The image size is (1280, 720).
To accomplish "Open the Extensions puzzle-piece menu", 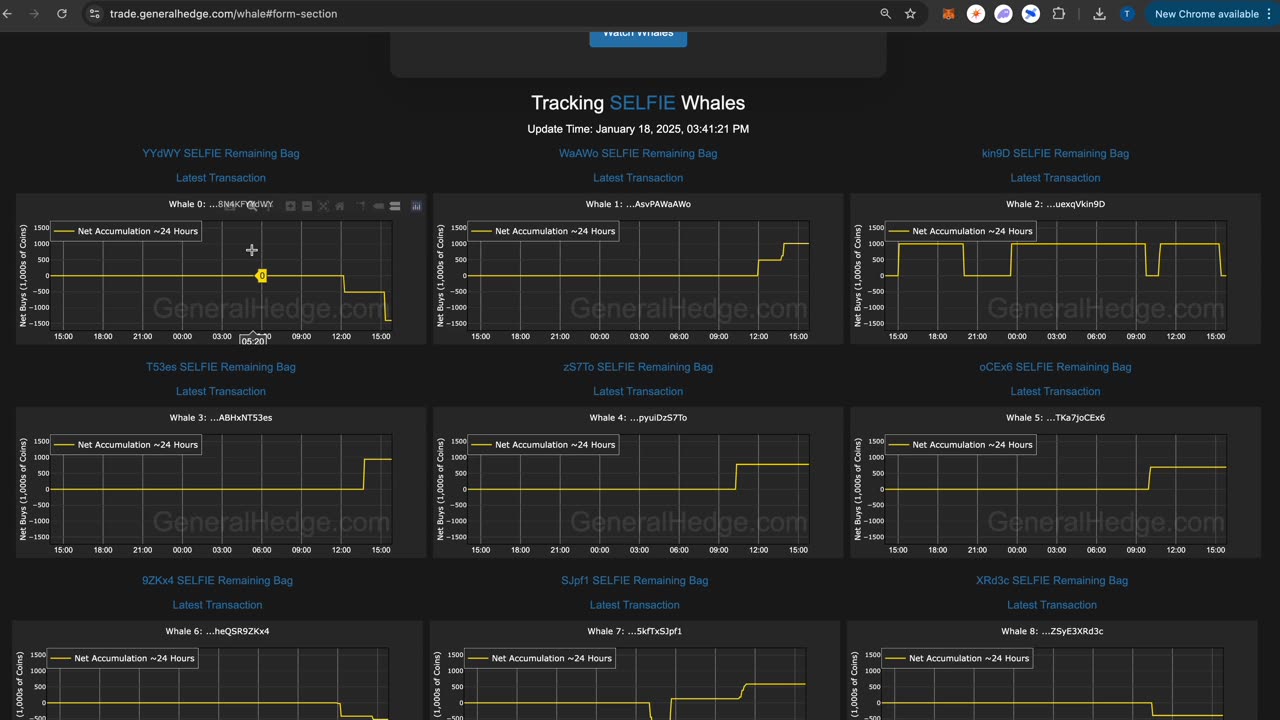I will 1059,14.
